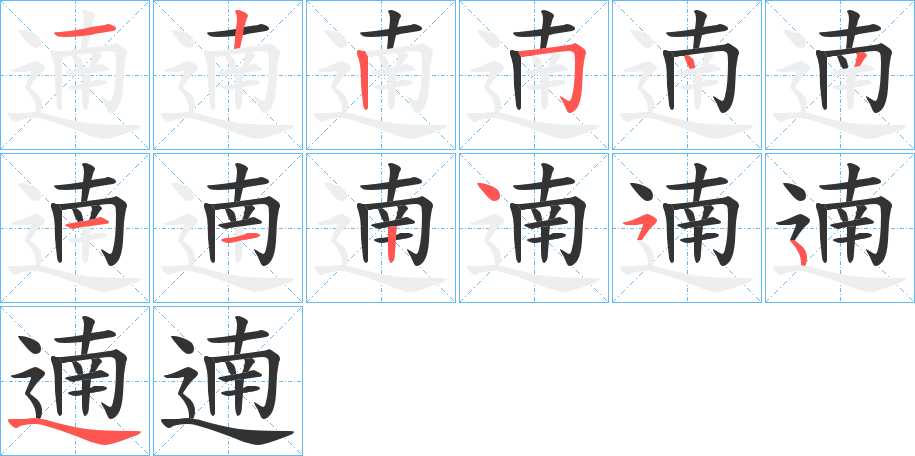Select frame thirteen with red sweeping base stroke
Image resolution: width=915 pixels, height=456 pixels.
[75, 381]
